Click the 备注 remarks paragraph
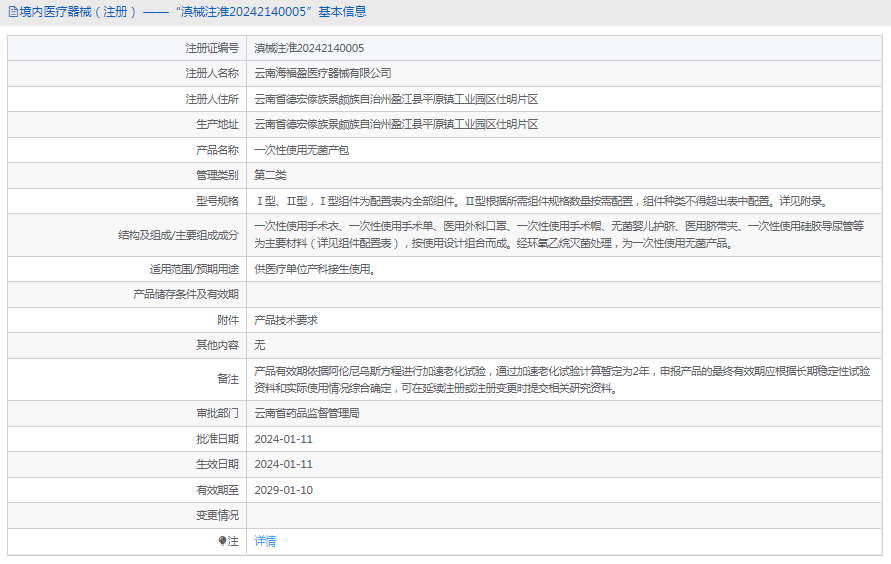The width and height of the screenshot is (891, 564). [x=561, y=379]
